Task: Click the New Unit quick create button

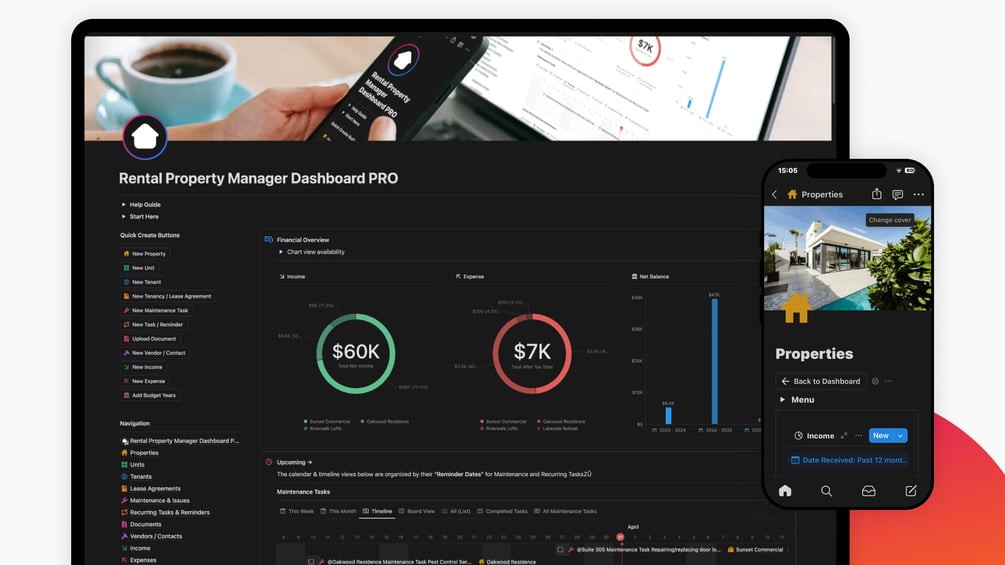Action: pyautogui.click(x=139, y=268)
